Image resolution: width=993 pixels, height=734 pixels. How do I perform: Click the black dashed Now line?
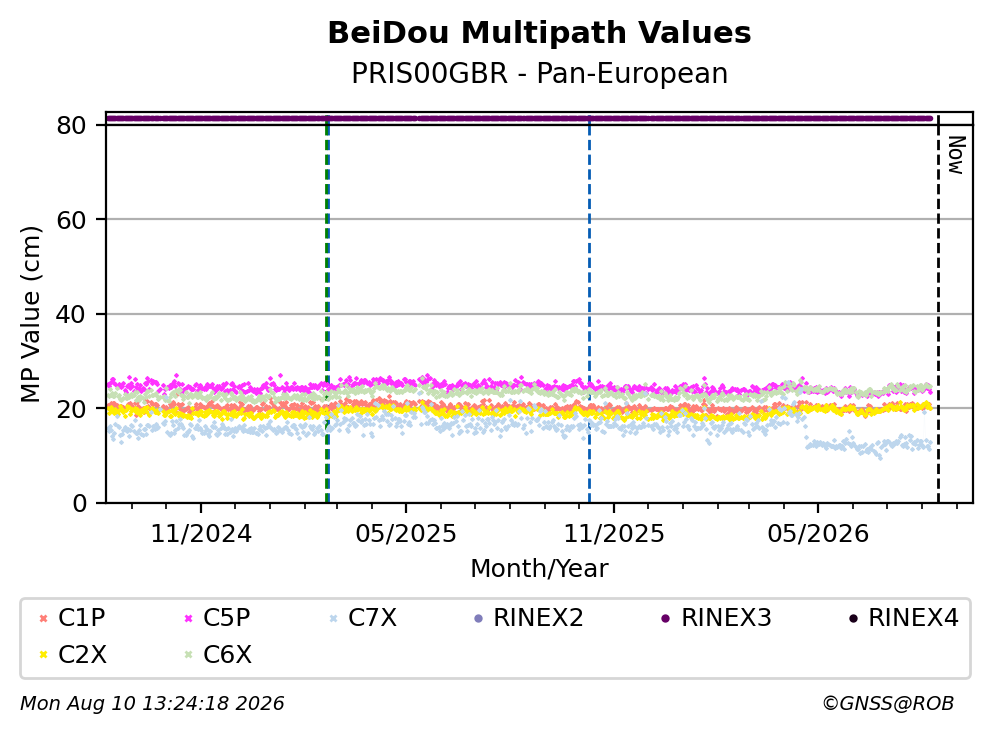(x=938, y=309)
